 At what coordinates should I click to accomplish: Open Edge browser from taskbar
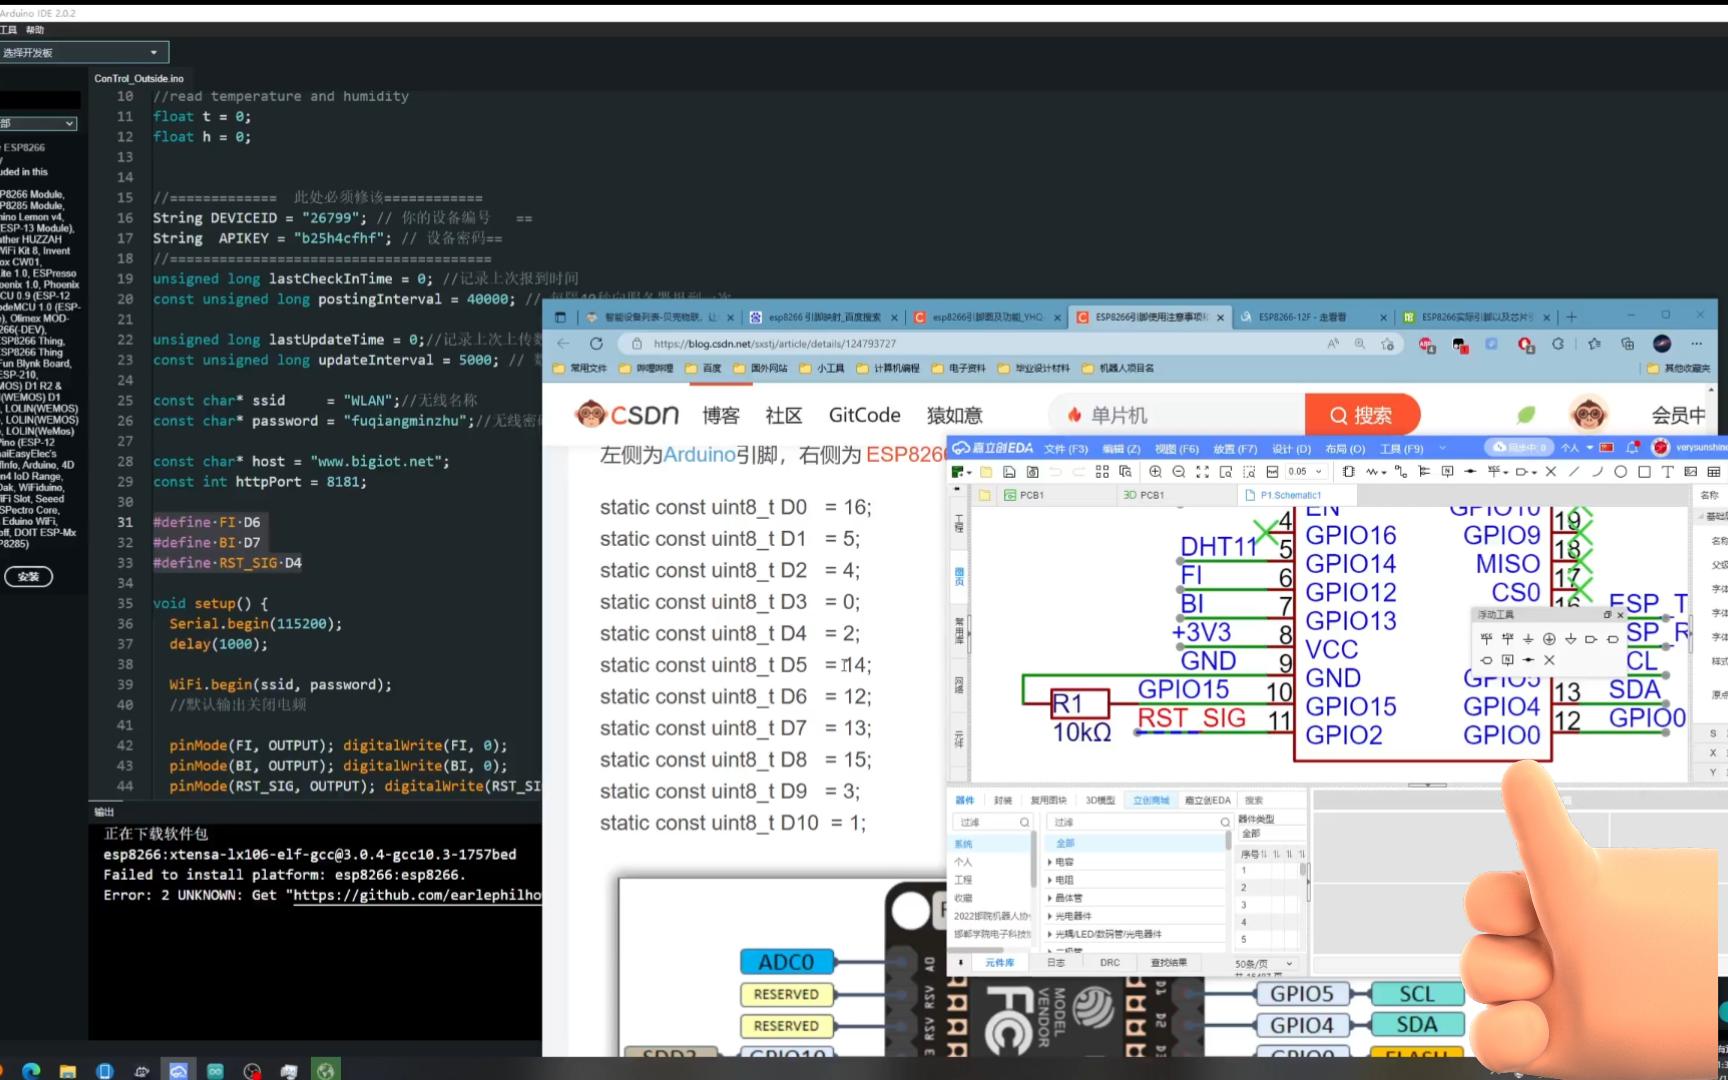point(31,1070)
